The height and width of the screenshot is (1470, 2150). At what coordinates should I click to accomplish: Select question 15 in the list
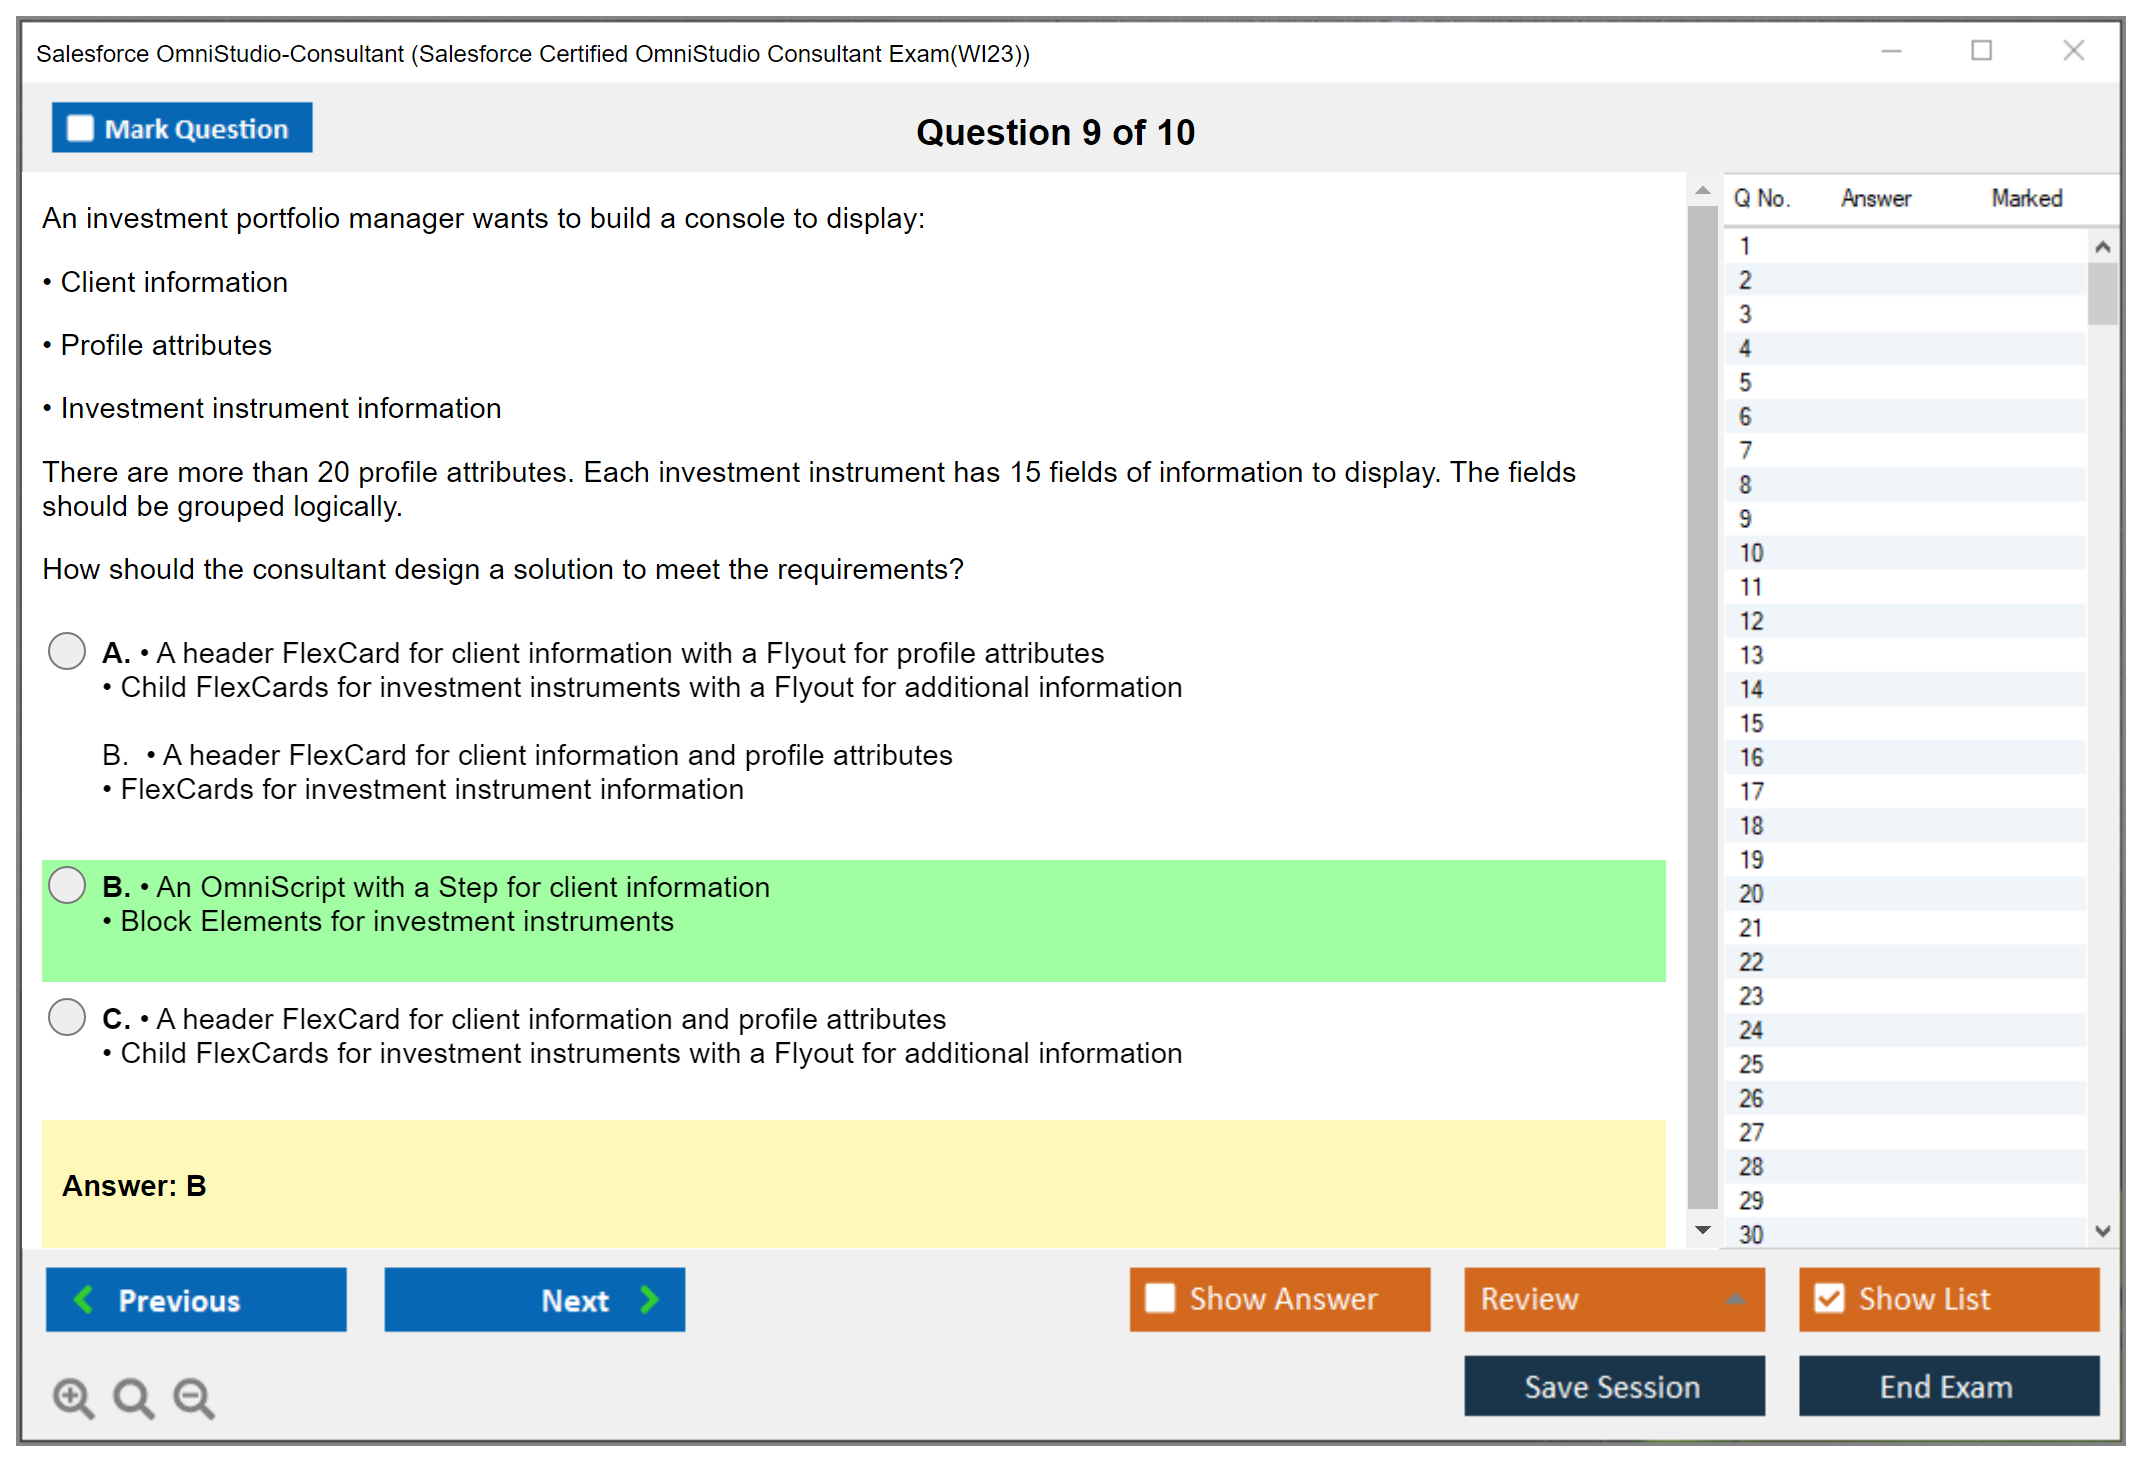tap(1751, 723)
